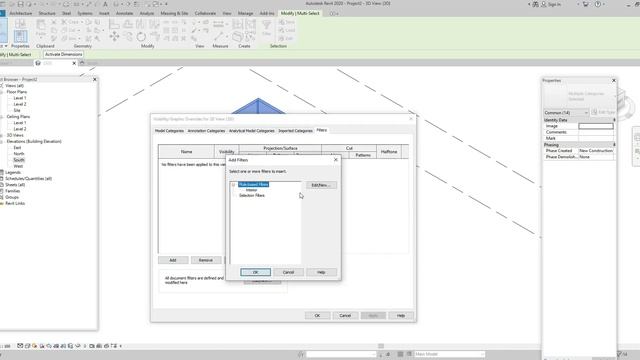640x360 pixels.
Task: Open the Annotate ribbon tab
Action: pyautogui.click(x=124, y=13)
